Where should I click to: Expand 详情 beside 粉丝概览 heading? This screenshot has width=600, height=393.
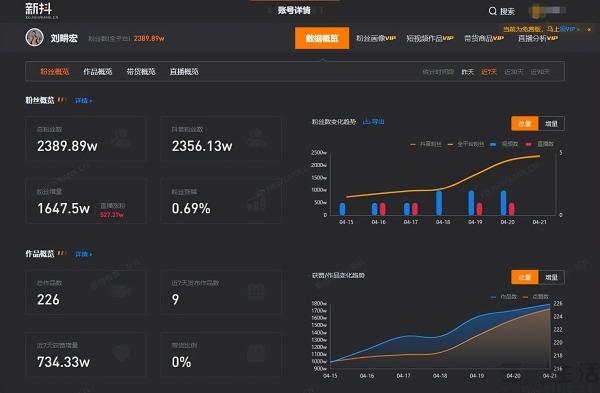(x=83, y=101)
